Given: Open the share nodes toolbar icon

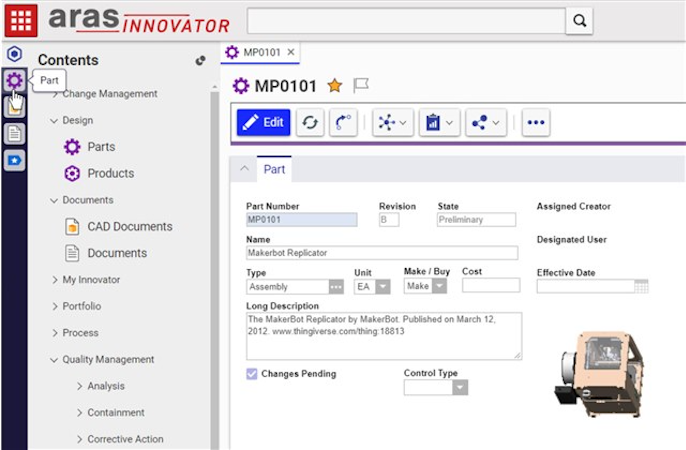Looking at the screenshot, I should pyautogui.click(x=486, y=122).
